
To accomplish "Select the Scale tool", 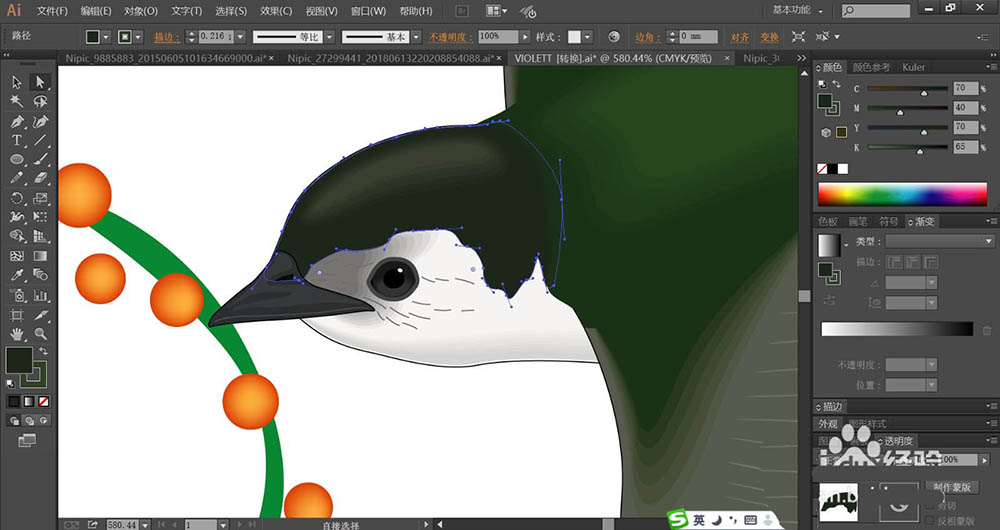I will [40, 198].
